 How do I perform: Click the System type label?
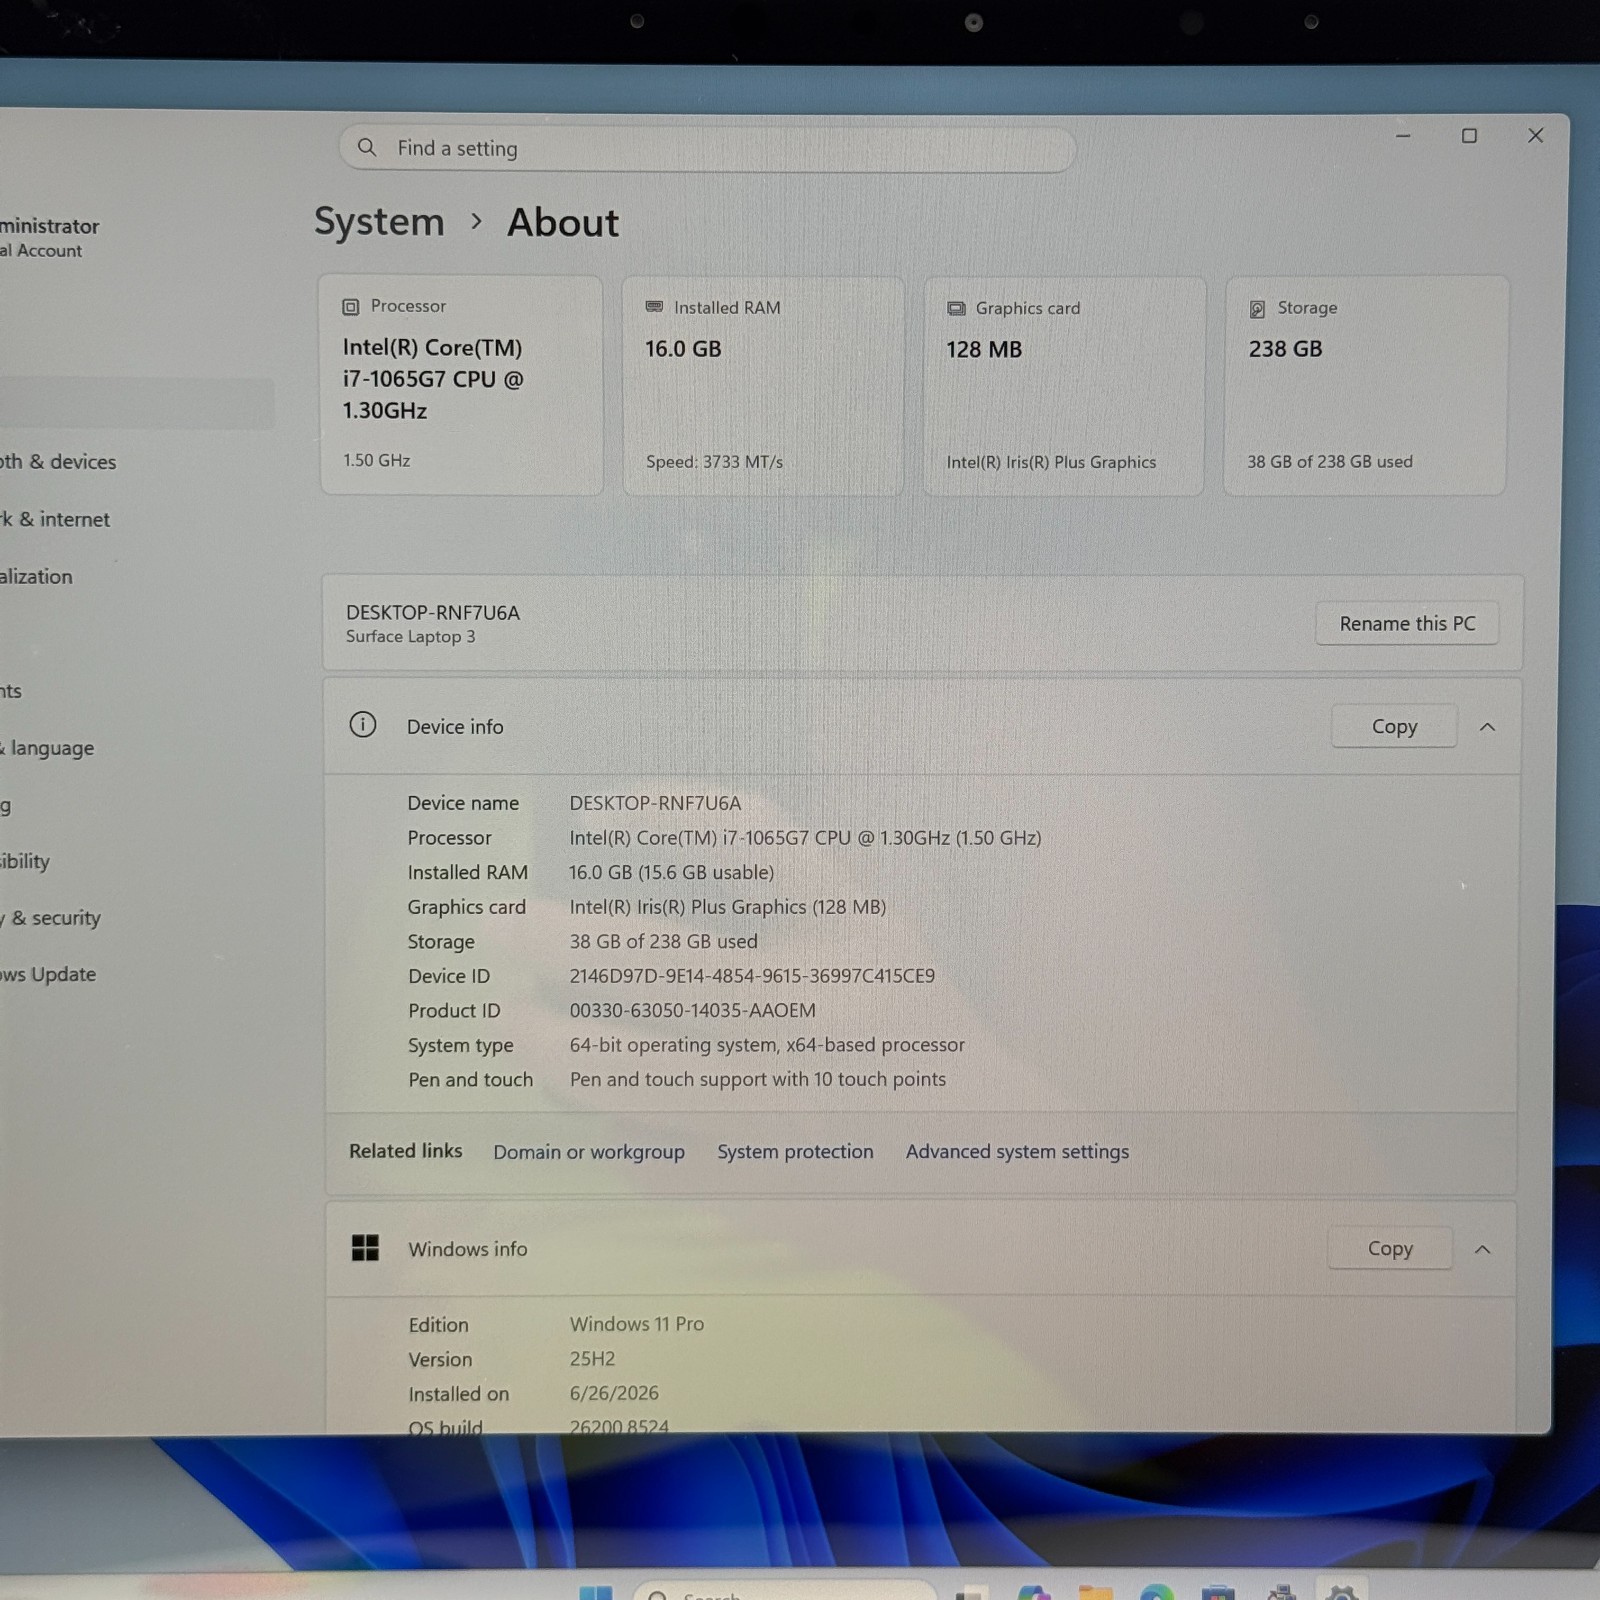460,1046
